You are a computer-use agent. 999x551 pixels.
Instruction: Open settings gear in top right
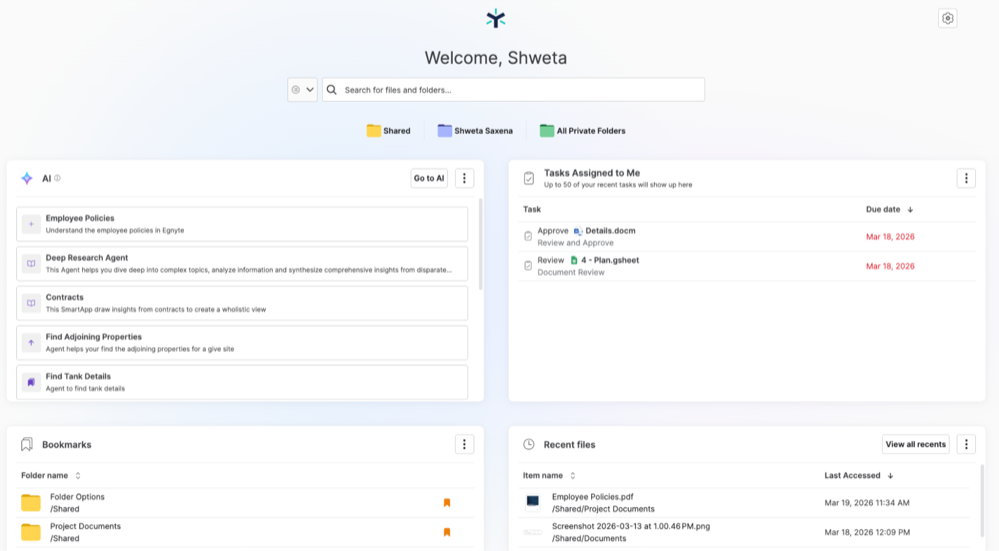coord(947,18)
